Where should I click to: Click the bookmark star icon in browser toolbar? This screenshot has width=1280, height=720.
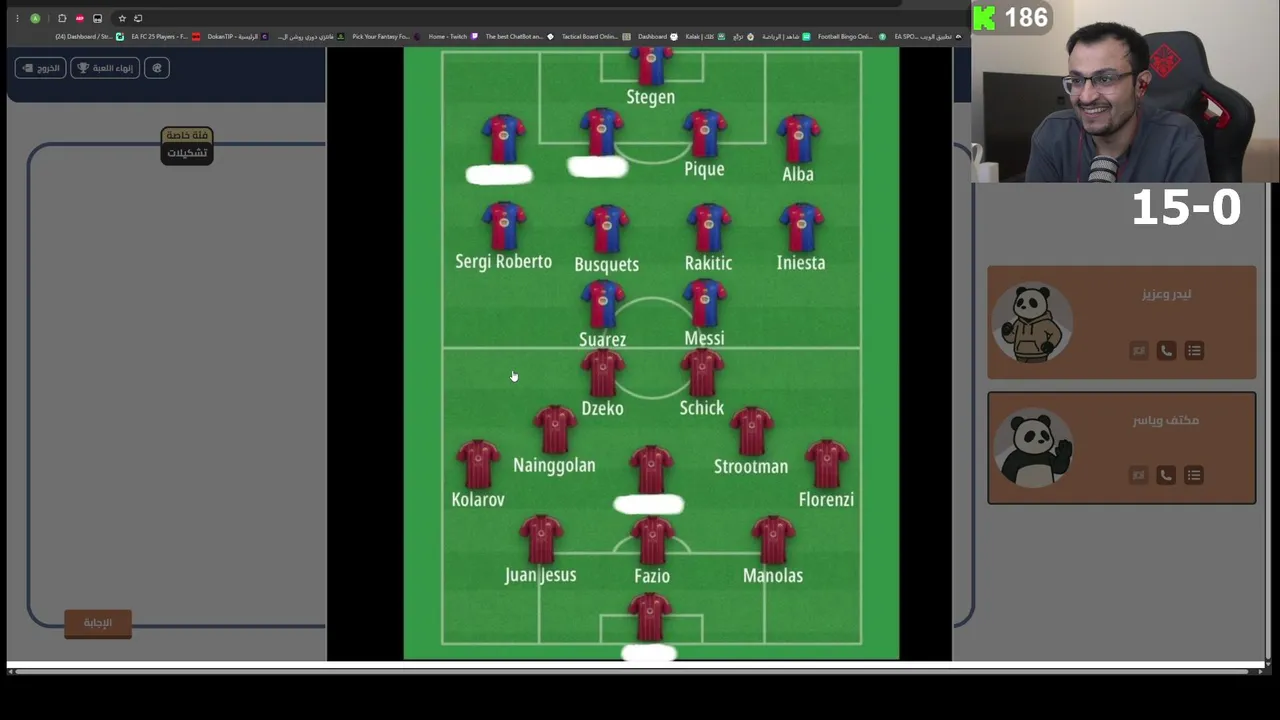tap(122, 18)
